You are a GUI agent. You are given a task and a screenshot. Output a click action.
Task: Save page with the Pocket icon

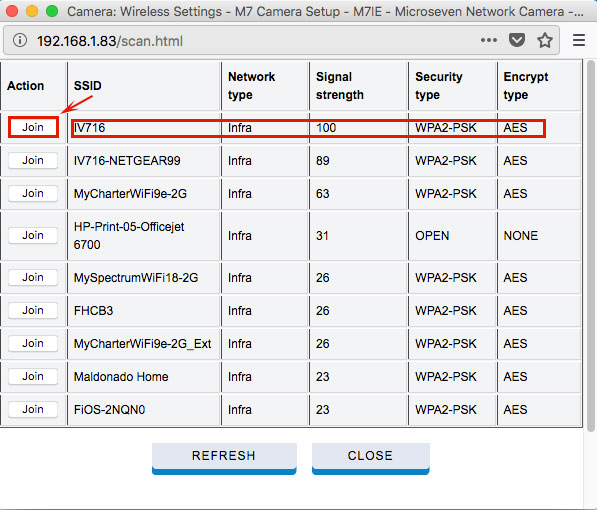pos(517,40)
